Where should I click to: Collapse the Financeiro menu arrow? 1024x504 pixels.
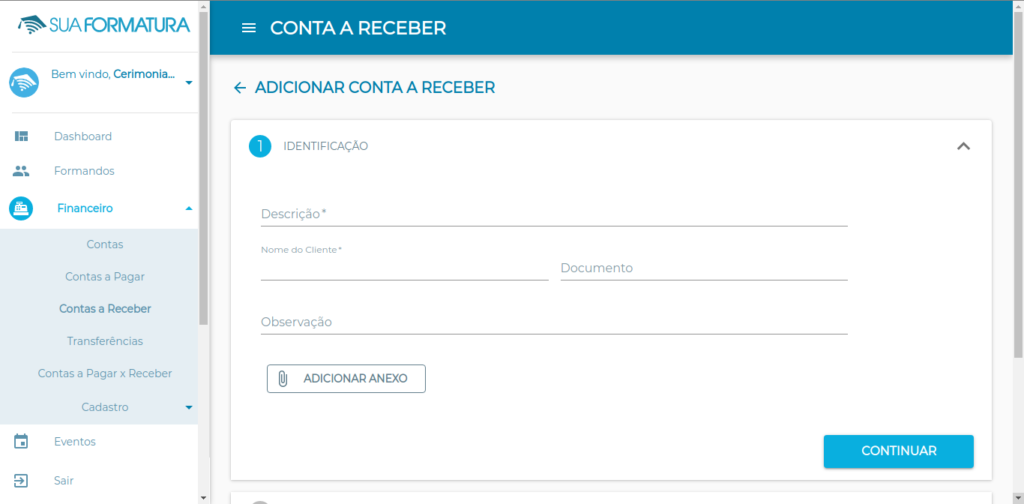click(x=189, y=208)
